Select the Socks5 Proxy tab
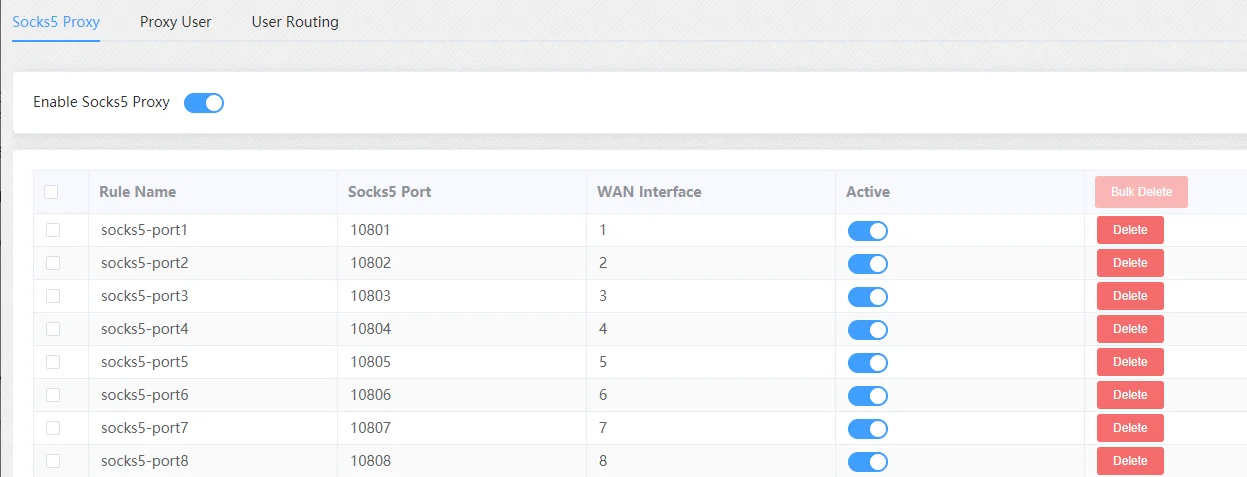Viewport: 1247px width, 477px height. tap(56, 21)
